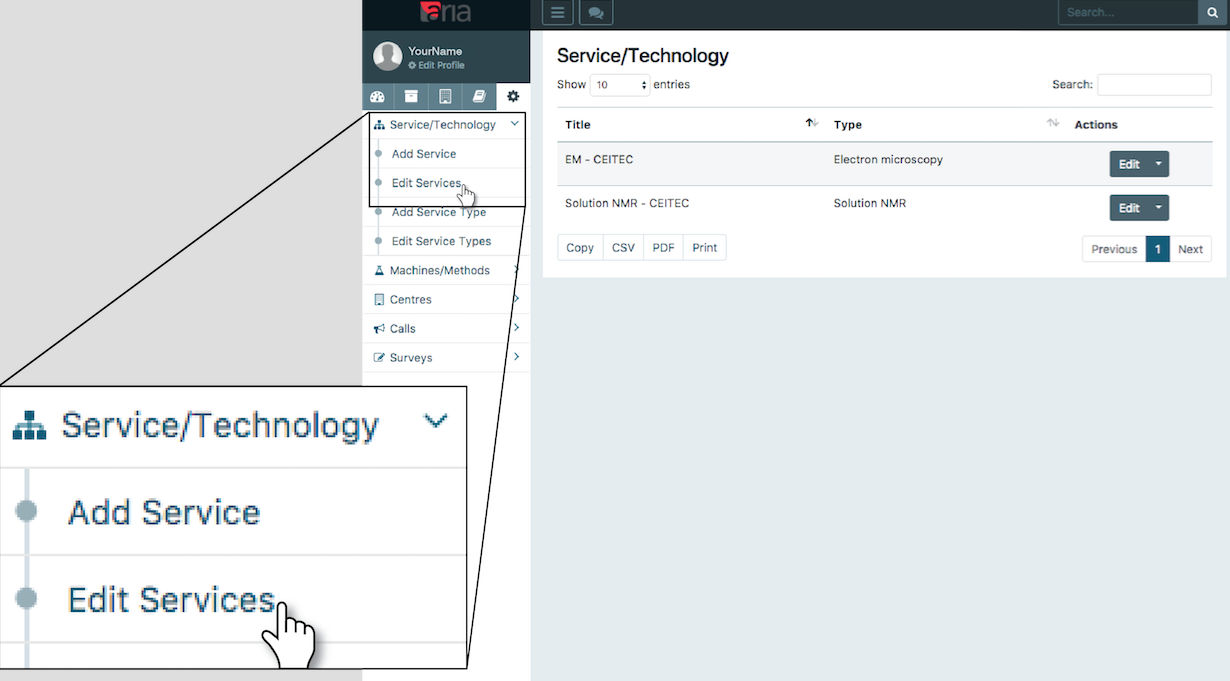The image size is (1230, 681).
Task: Open dropdown arrow beside Edit for EM - CEITEC
Action: click(x=1158, y=164)
